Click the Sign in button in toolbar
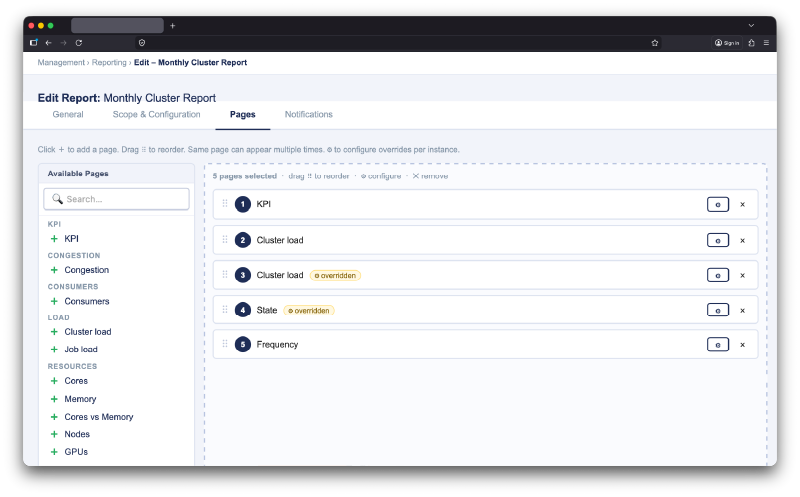The width and height of the screenshot is (800, 497). [x=727, y=43]
